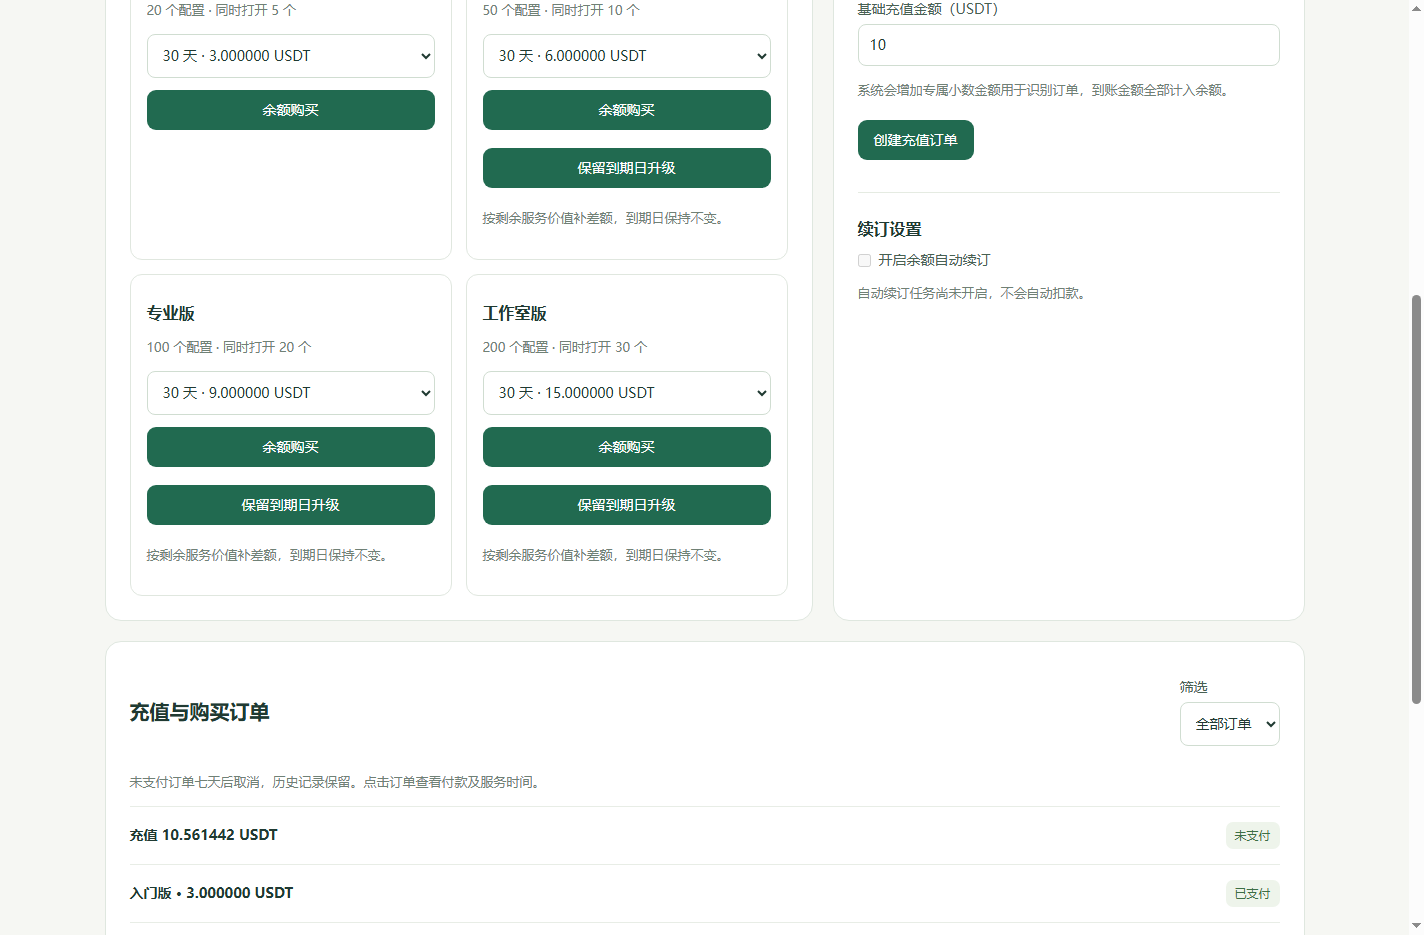Enable the 开启余额自动续订 checkbox
The image size is (1424, 935).
click(x=865, y=260)
